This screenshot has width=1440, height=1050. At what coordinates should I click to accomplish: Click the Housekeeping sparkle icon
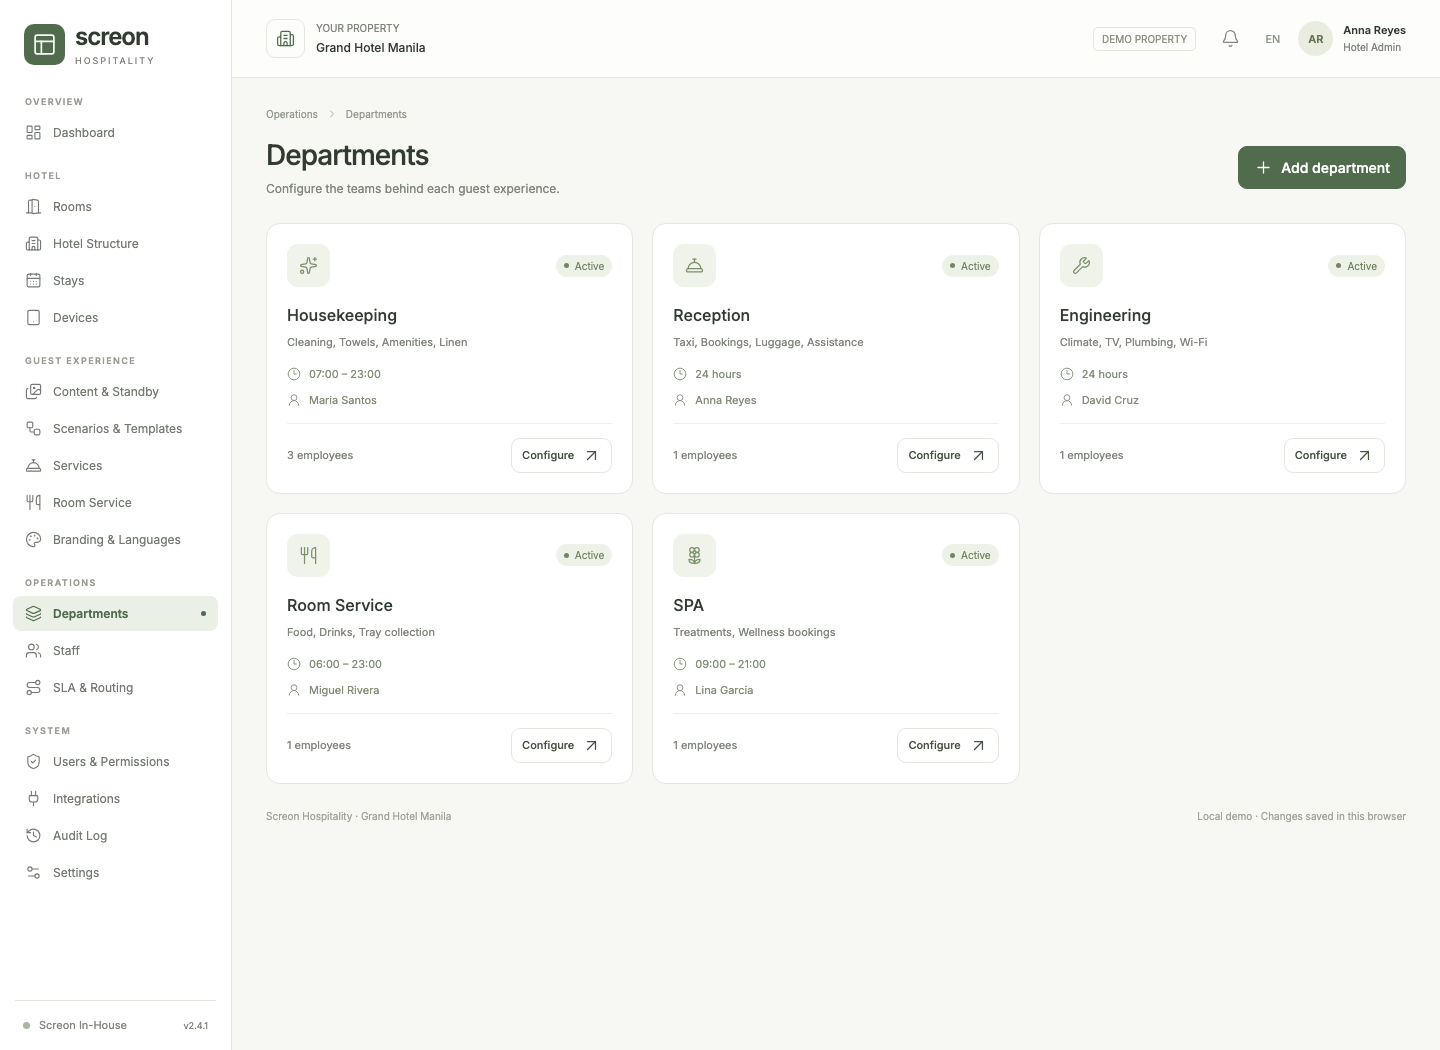click(308, 265)
